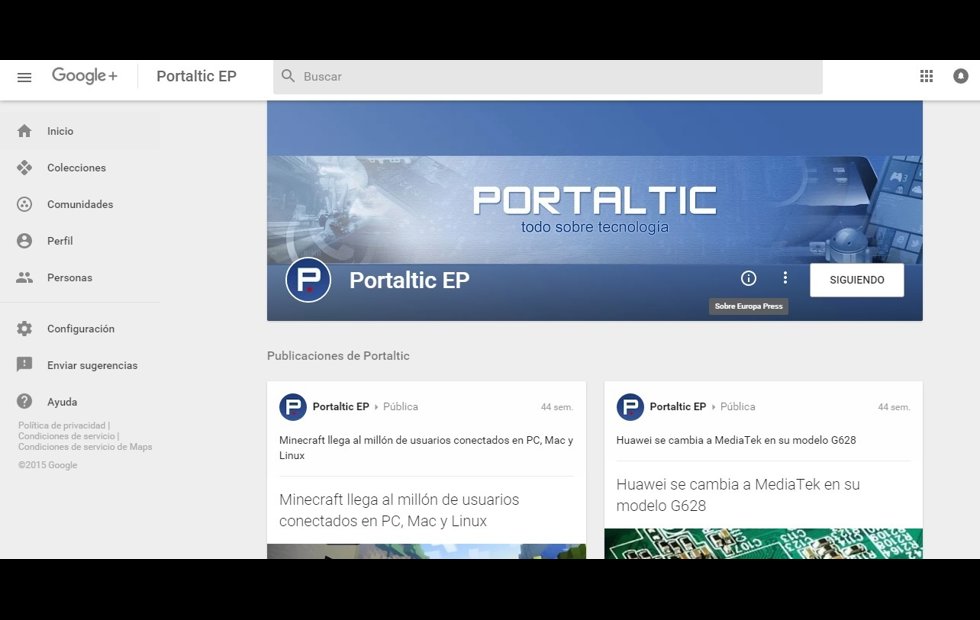The width and height of the screenshot is (980, 620).
Task: Go to Inicio in the sidebar
Action: pos(60,131)
